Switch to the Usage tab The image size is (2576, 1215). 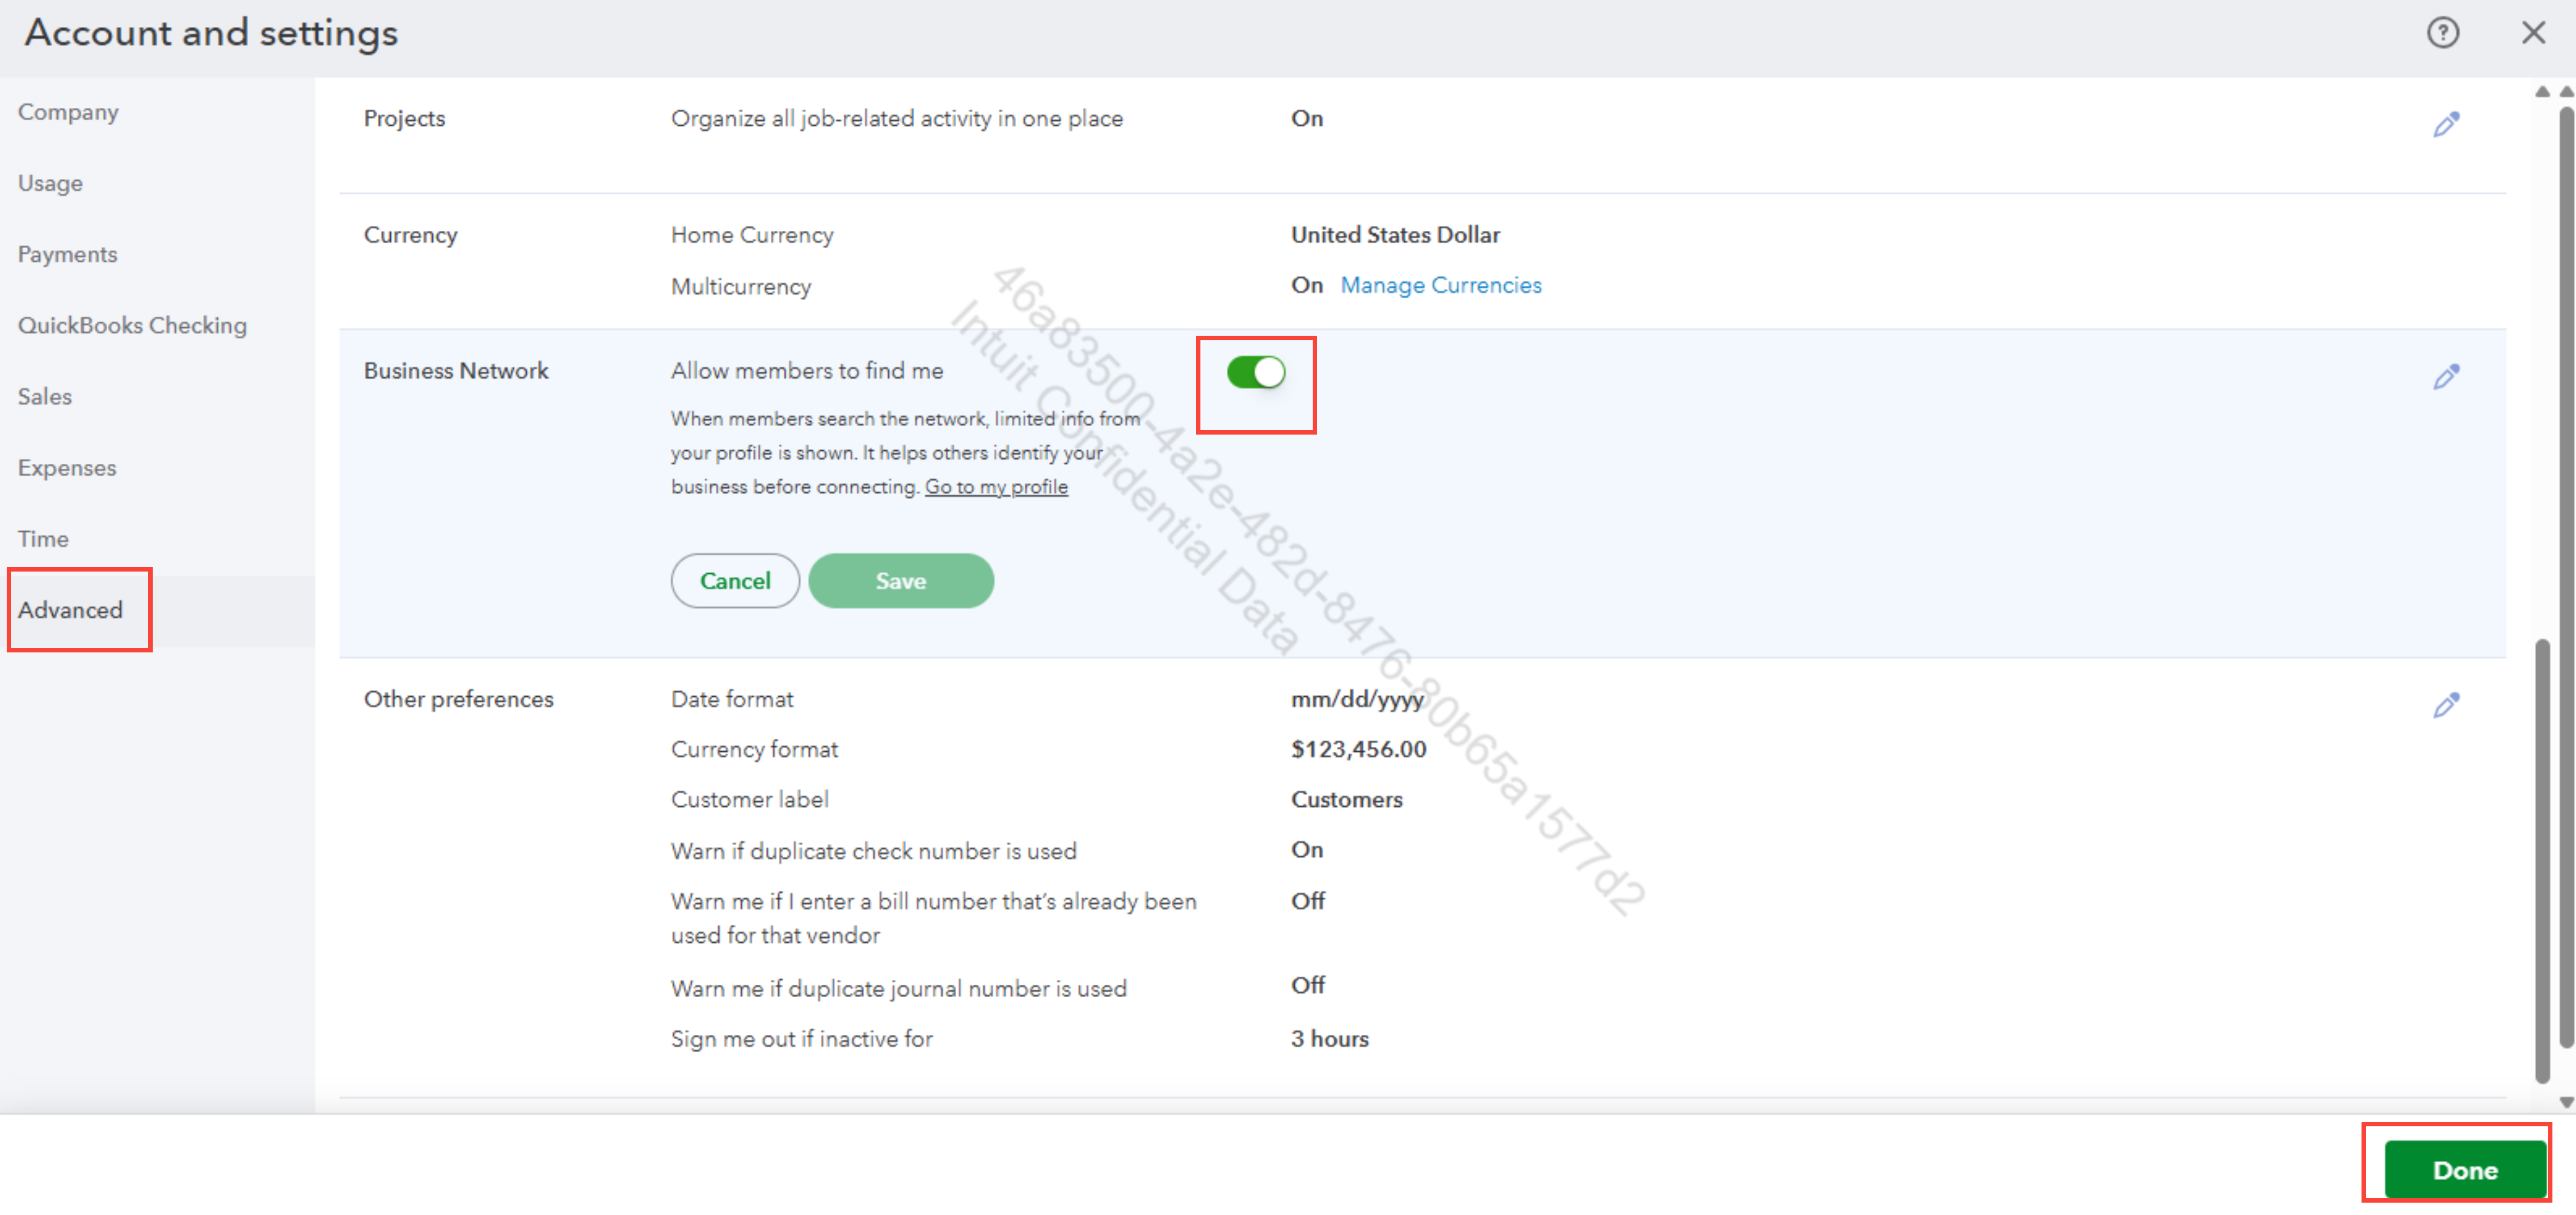tap(50, 183)
